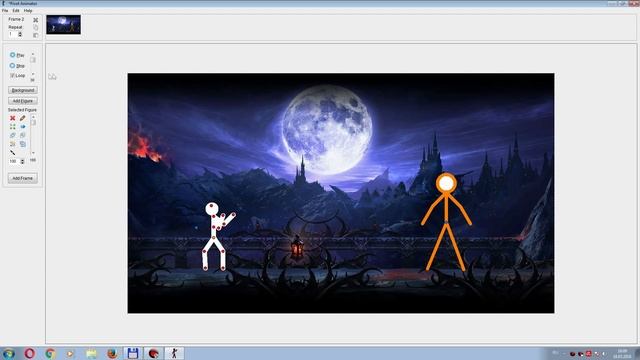Open the Help menu
Image resolution: width=640 pixels, height=360 pixels.
[28, 11]
